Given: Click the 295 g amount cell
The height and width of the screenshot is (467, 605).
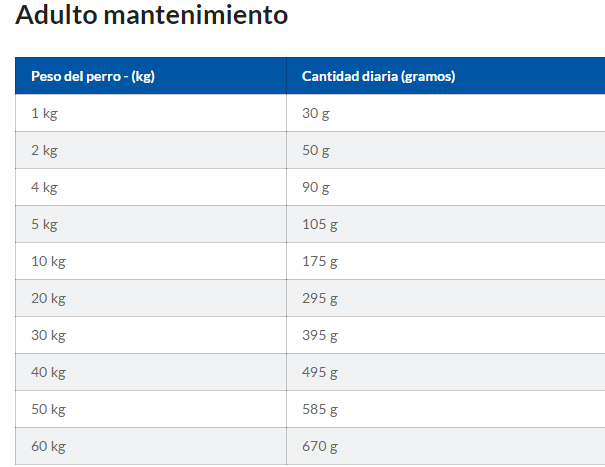Looking at the screenshot, I should tap(319, 298).
